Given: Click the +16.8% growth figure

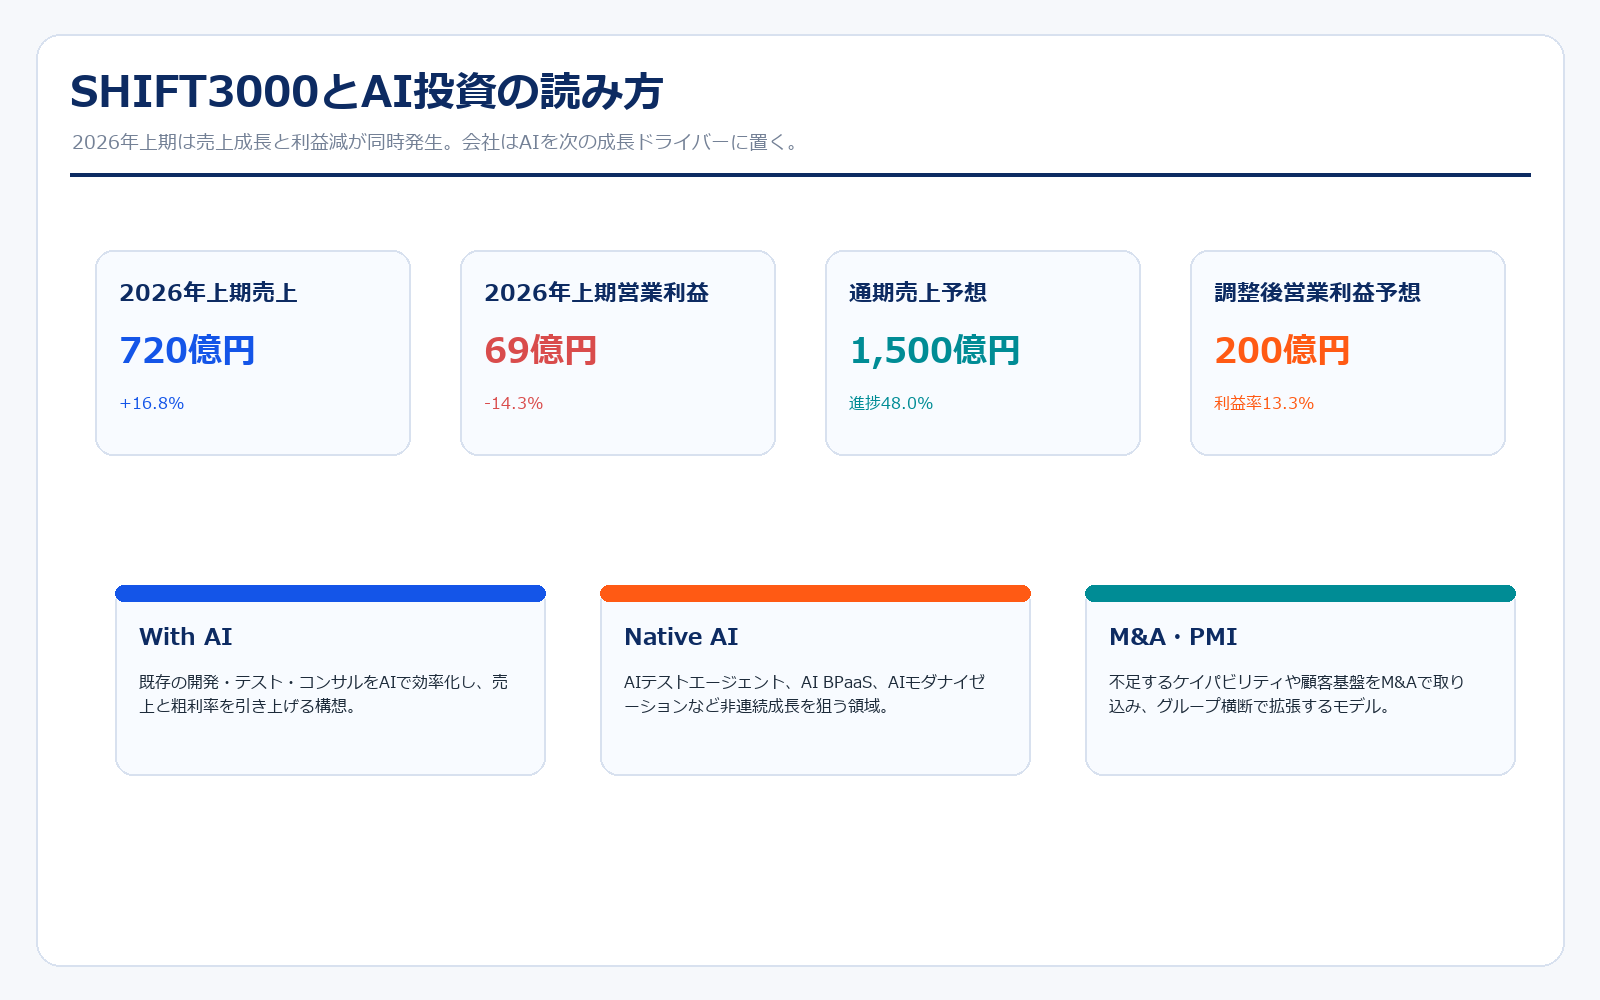Looking at the screenshot, I should click(152, 403).
